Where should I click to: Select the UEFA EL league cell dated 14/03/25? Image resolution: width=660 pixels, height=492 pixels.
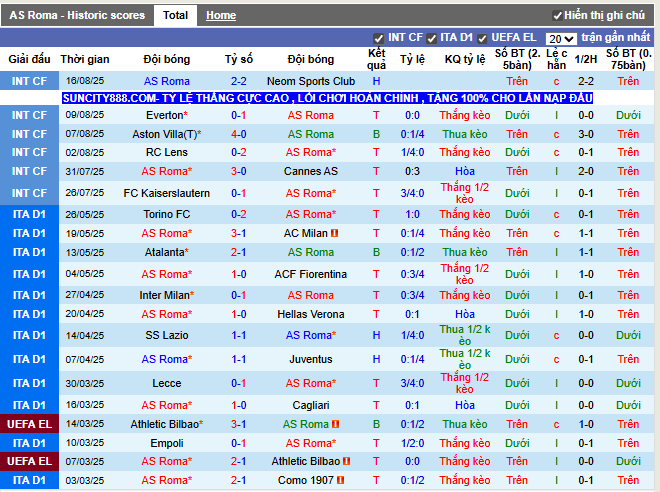[x=29, y=424]
